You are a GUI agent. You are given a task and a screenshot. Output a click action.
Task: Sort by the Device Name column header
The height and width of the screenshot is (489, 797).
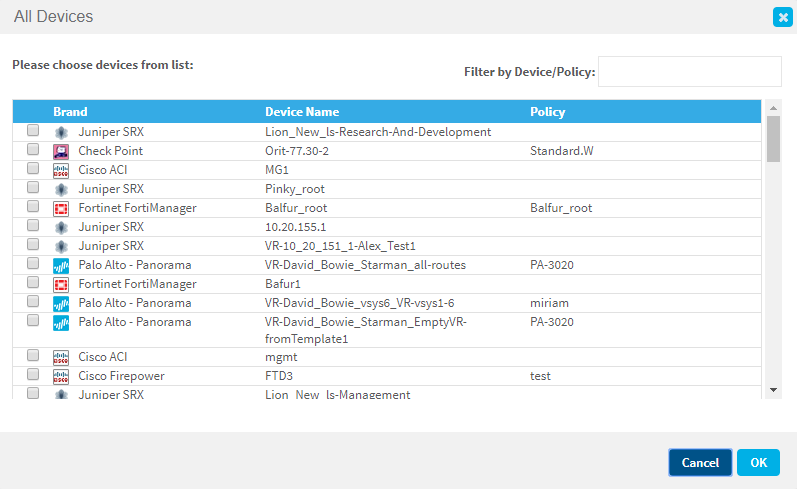301,112
